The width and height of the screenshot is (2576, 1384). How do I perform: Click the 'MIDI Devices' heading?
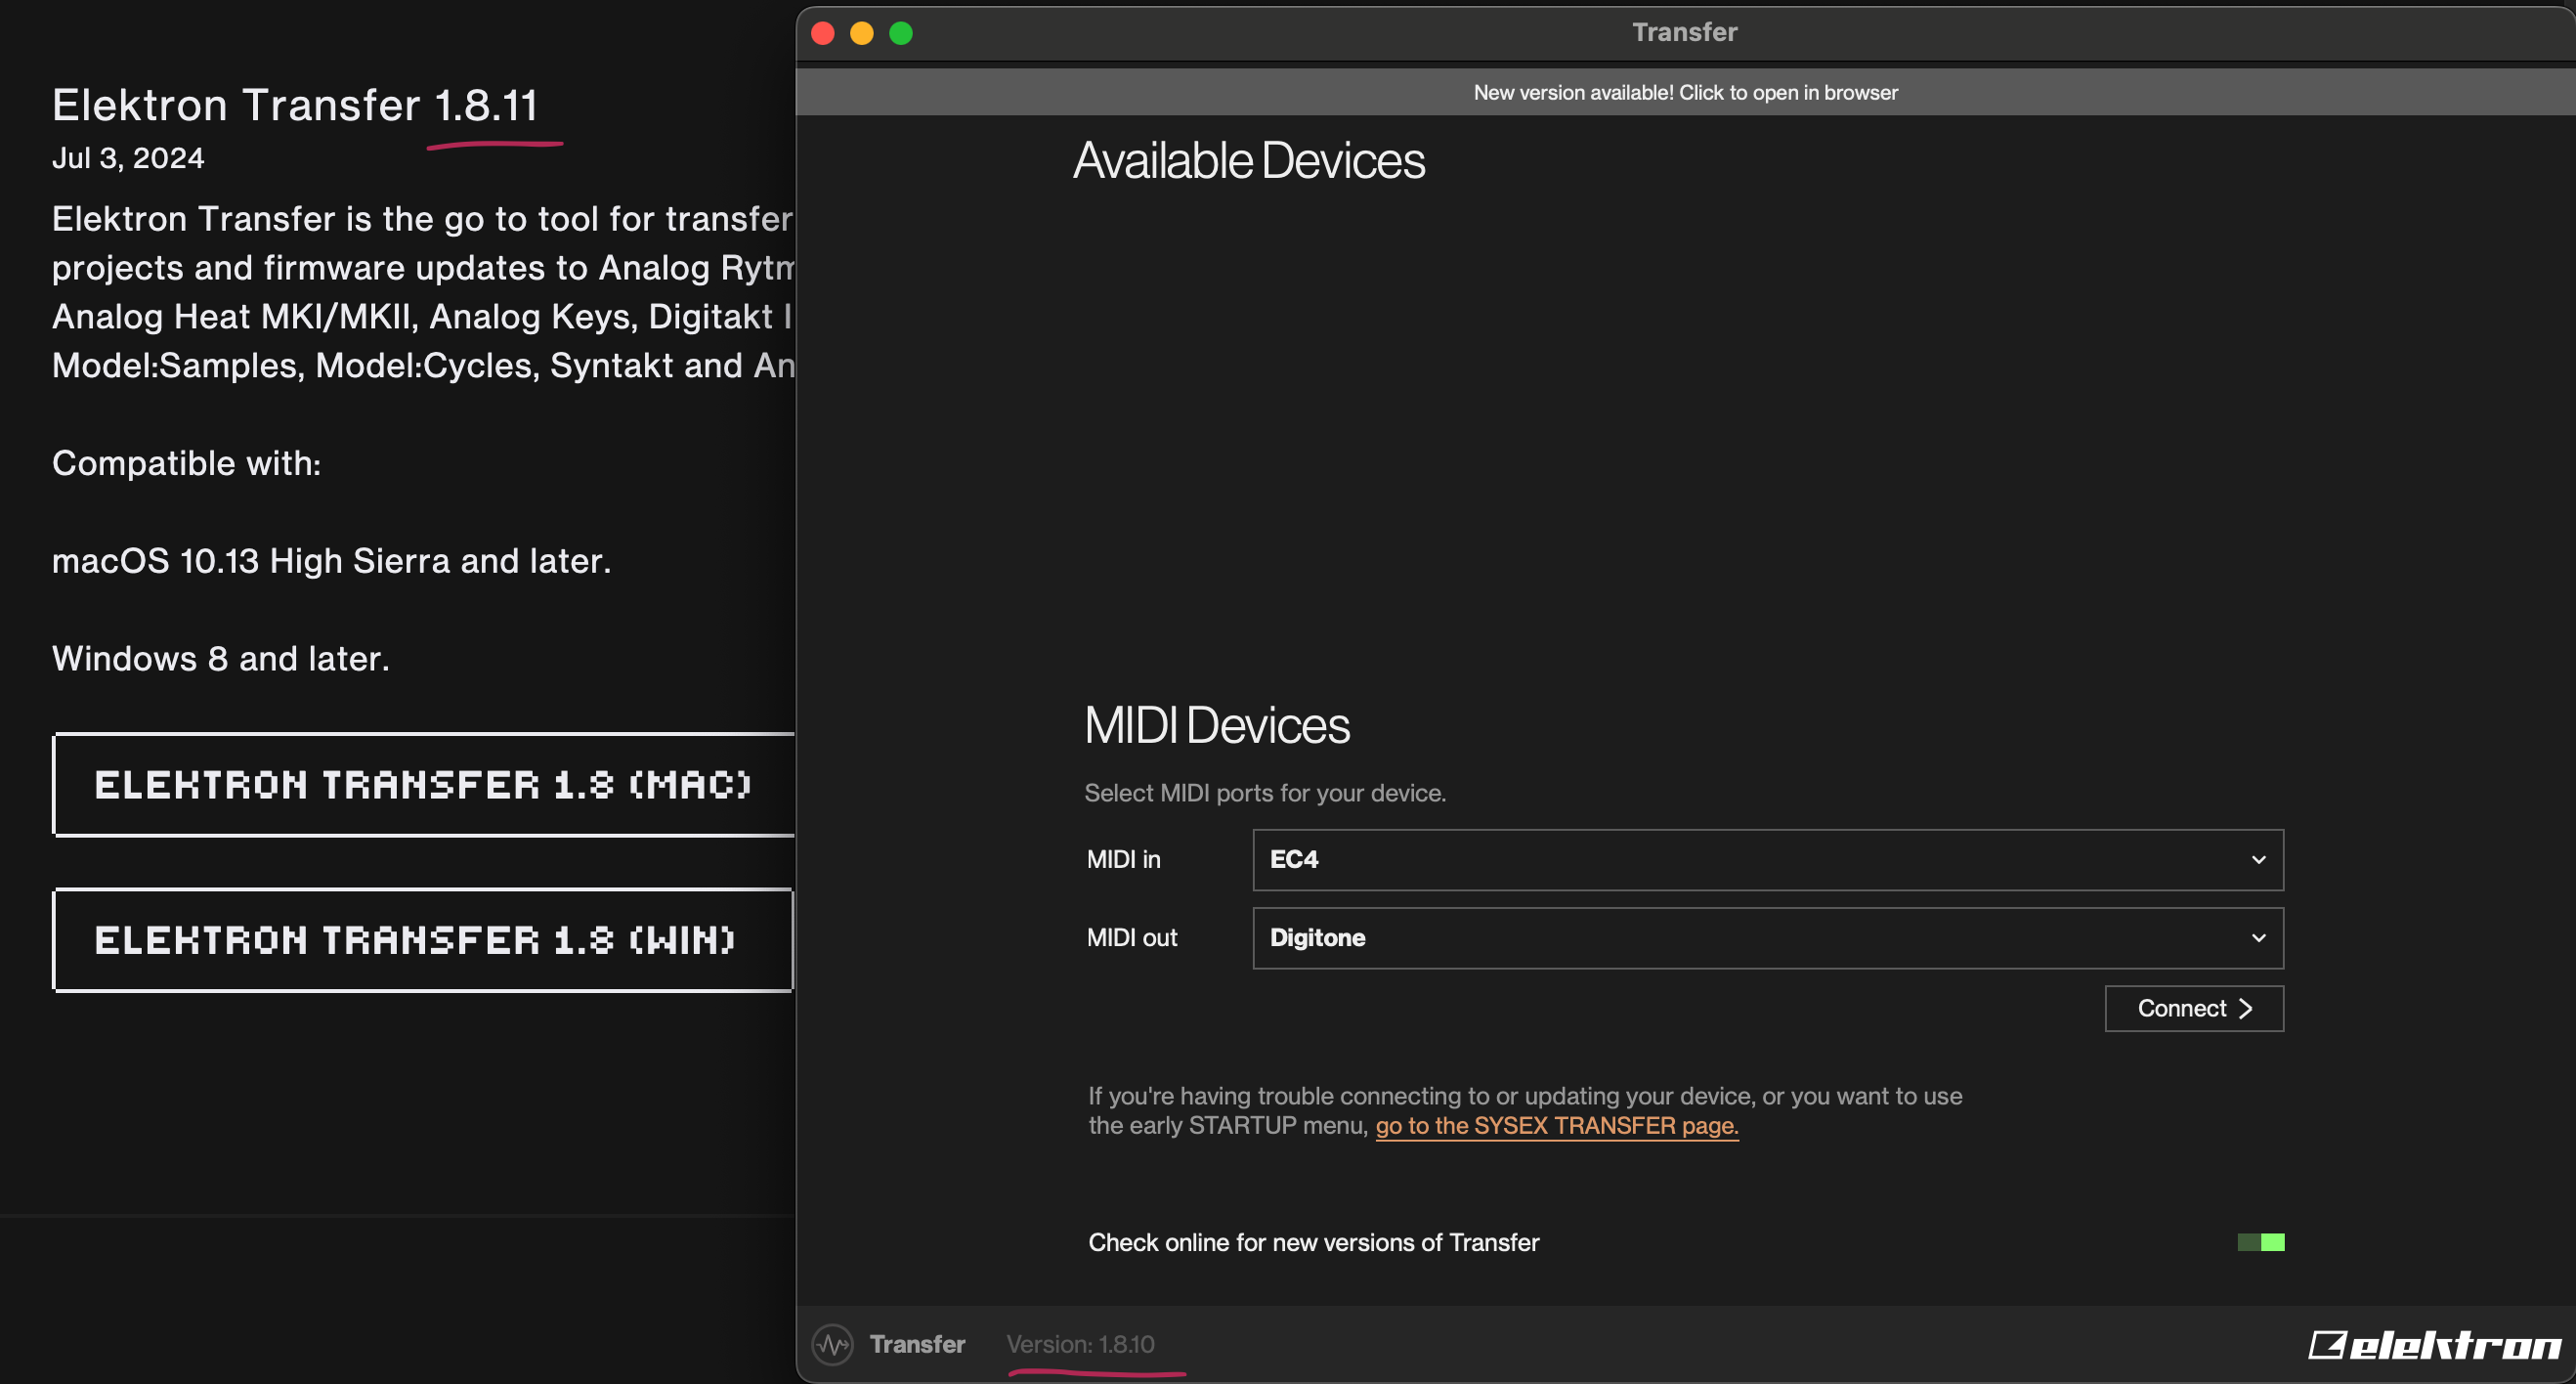coord(1217,725)
